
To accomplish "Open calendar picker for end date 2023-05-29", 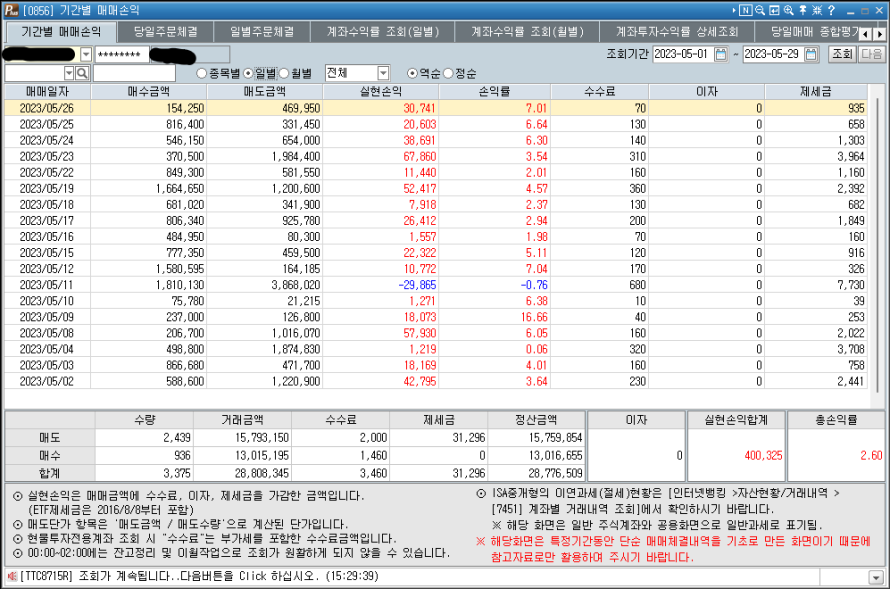I will (x=811, y=54).
